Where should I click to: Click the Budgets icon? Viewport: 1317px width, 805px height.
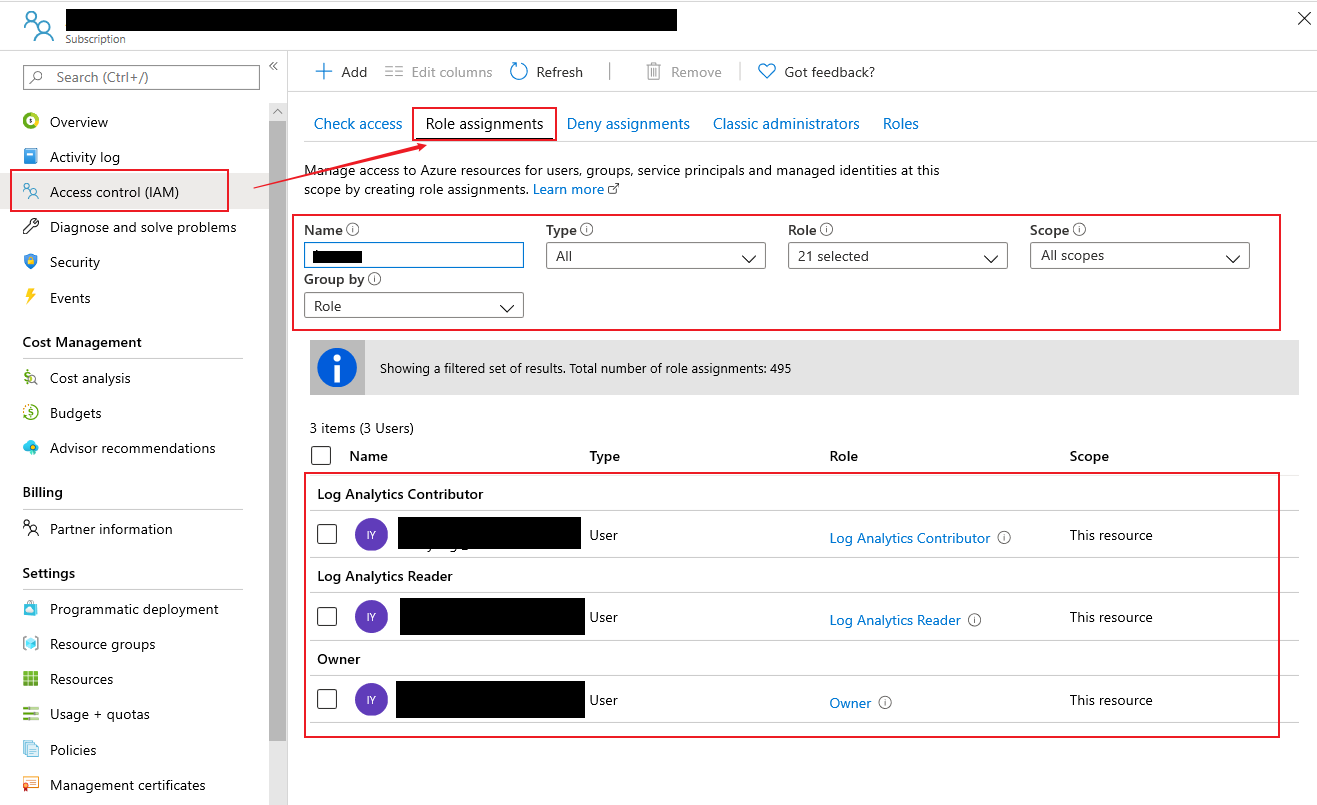click(x=30, y=412)
